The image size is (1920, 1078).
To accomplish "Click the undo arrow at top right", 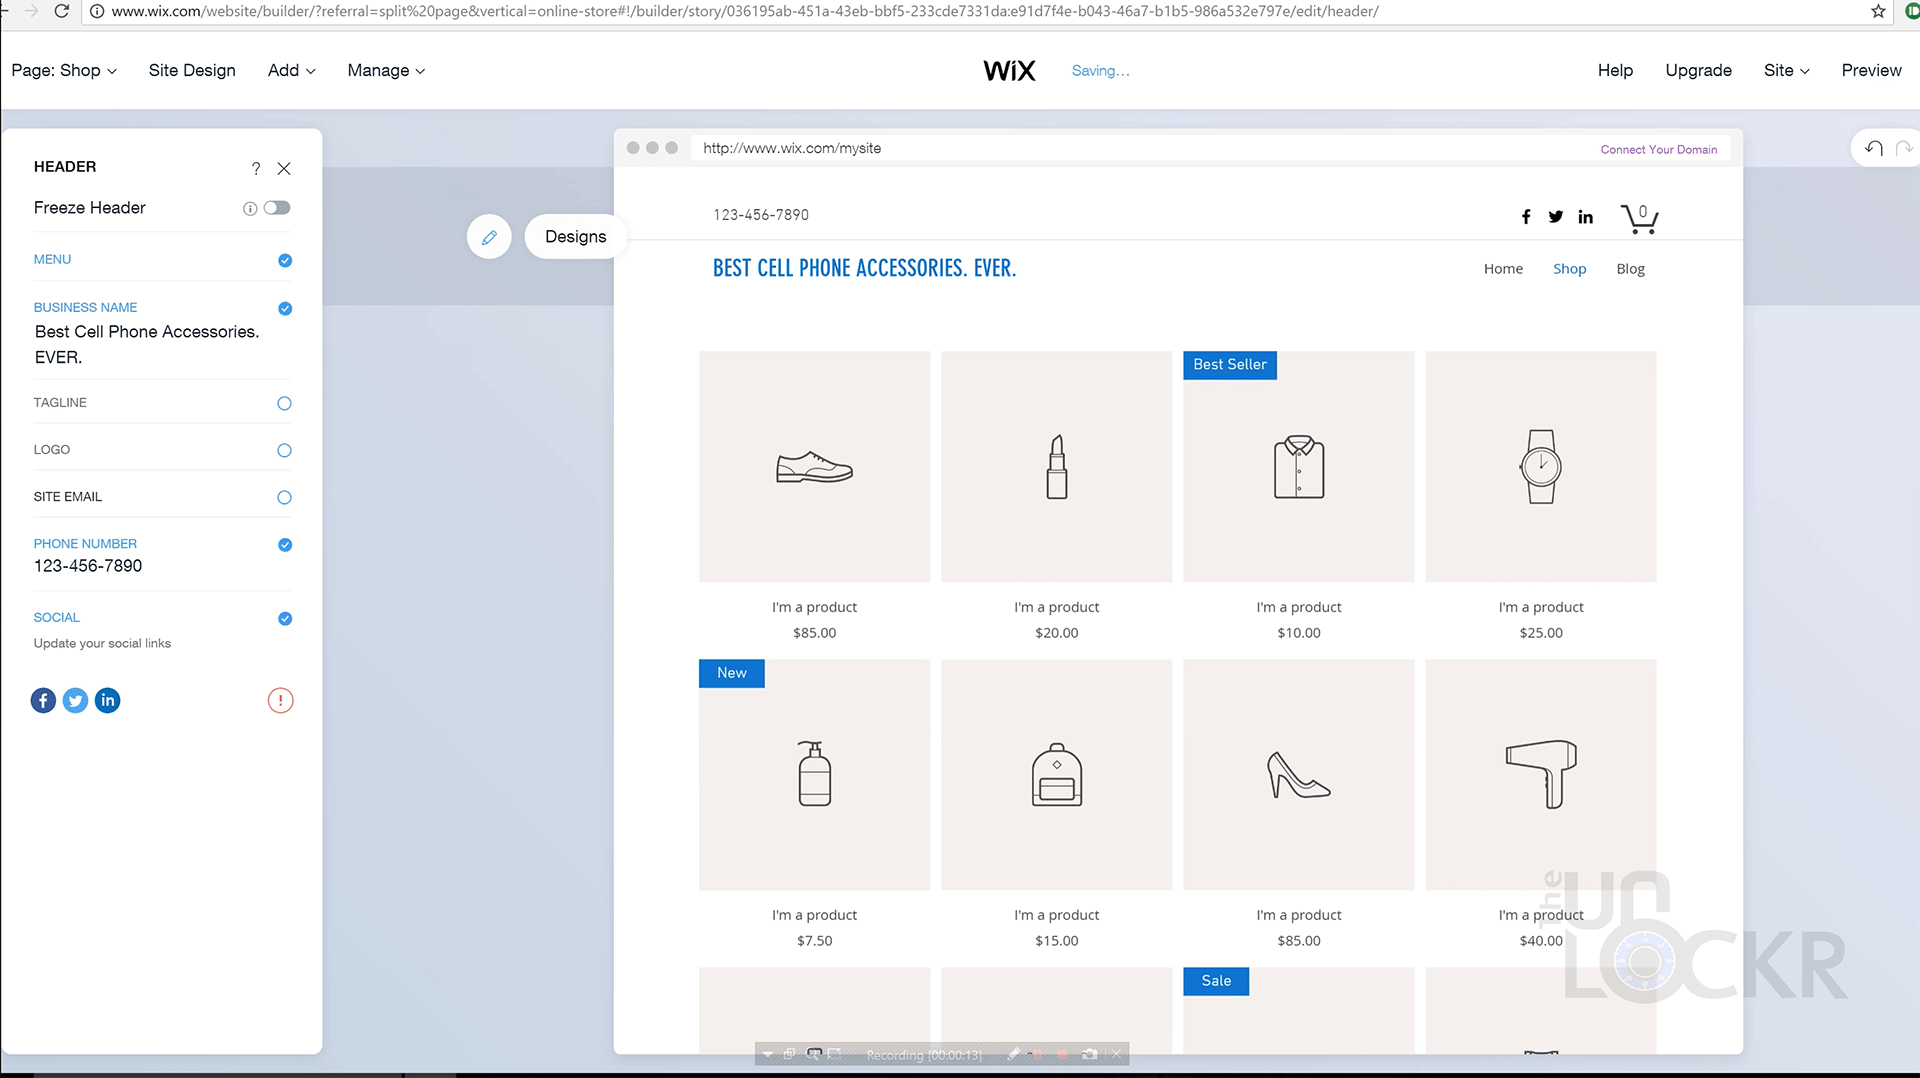I will click(1874, 147).
